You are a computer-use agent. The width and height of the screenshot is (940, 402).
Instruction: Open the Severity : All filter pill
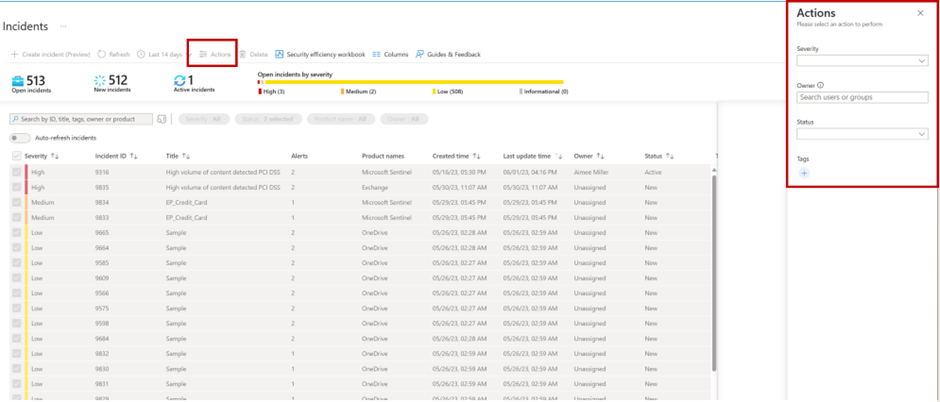click(x=203, y=119)
